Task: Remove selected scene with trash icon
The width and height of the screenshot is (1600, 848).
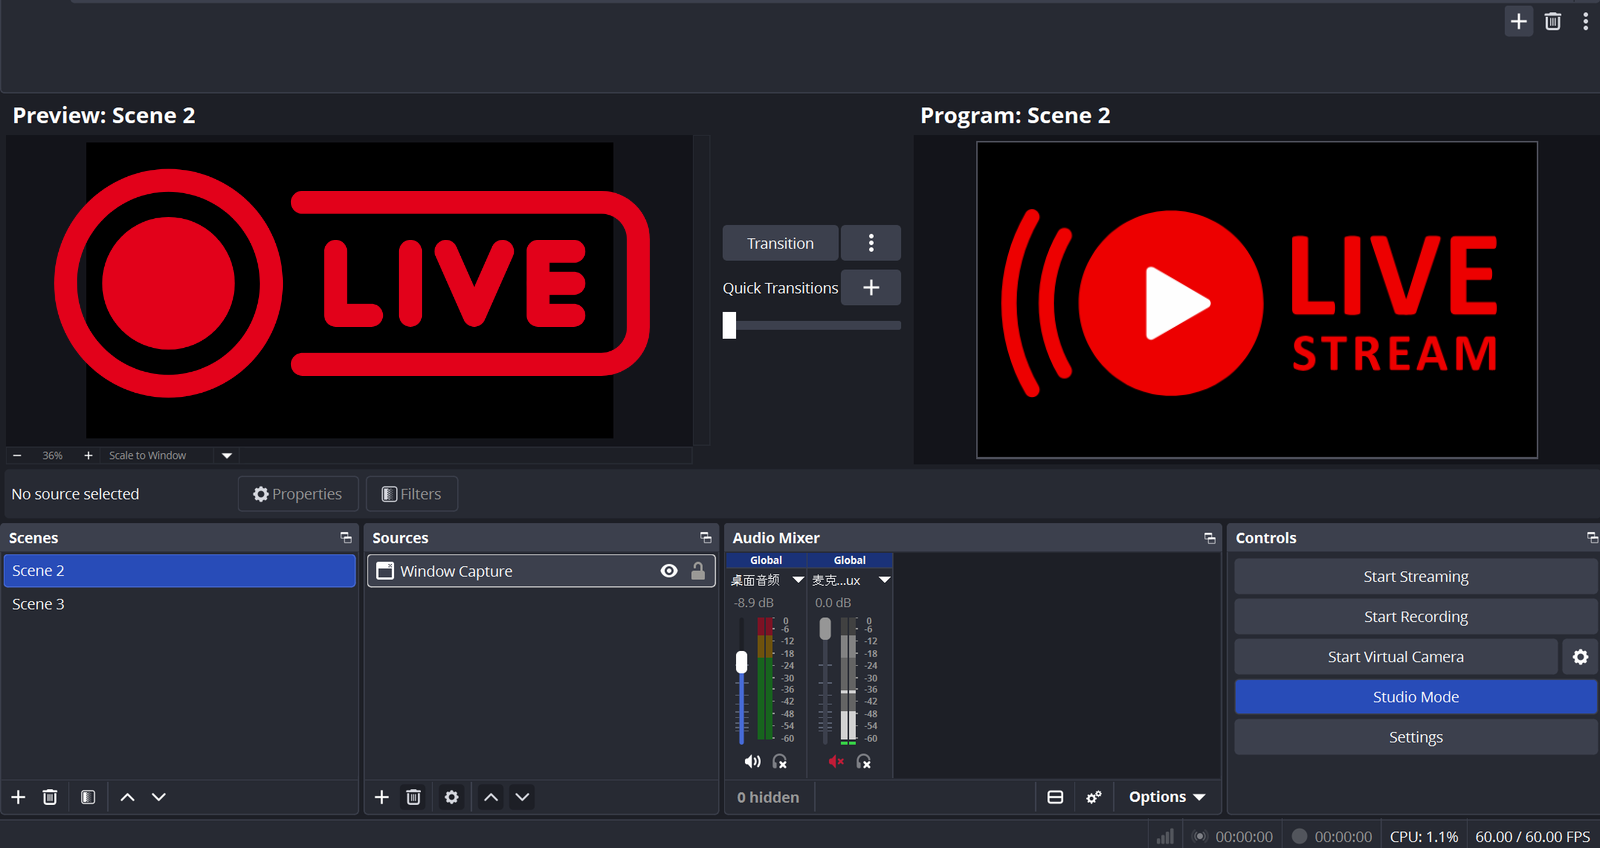Action: (50, 797)
